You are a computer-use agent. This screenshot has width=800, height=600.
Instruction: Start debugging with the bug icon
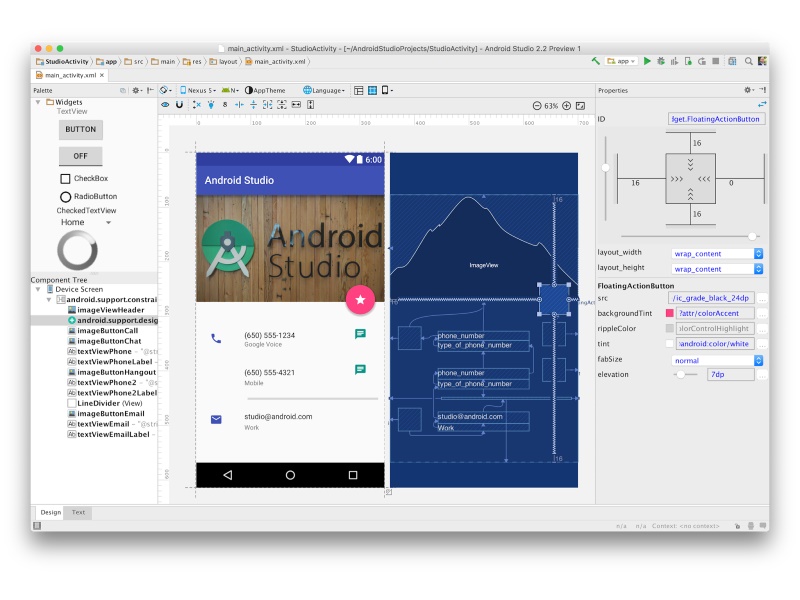coord(661,61)
